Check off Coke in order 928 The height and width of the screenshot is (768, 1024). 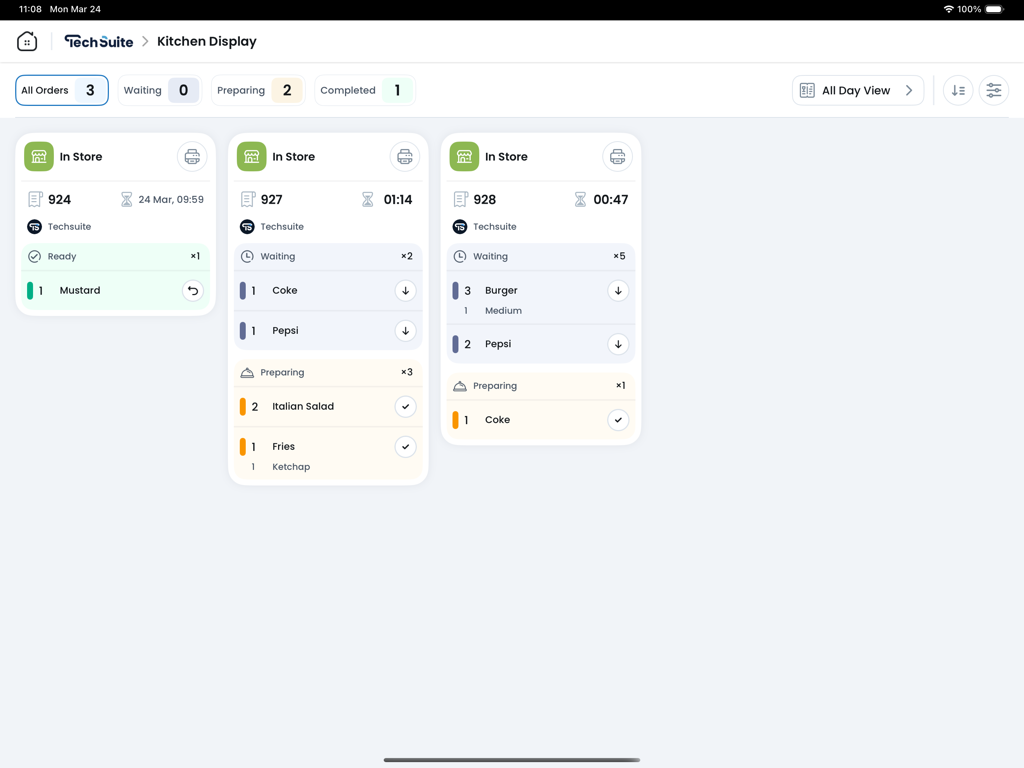(618, 420)
